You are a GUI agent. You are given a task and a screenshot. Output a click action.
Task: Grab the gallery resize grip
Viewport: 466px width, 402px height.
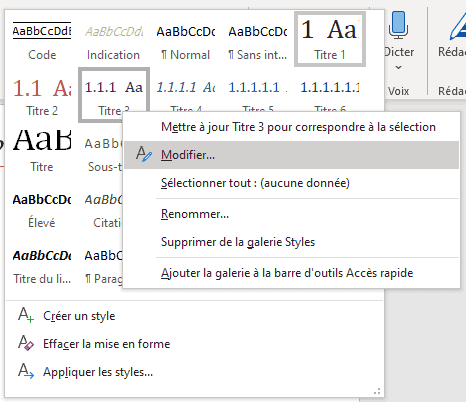tap(377, 391)
